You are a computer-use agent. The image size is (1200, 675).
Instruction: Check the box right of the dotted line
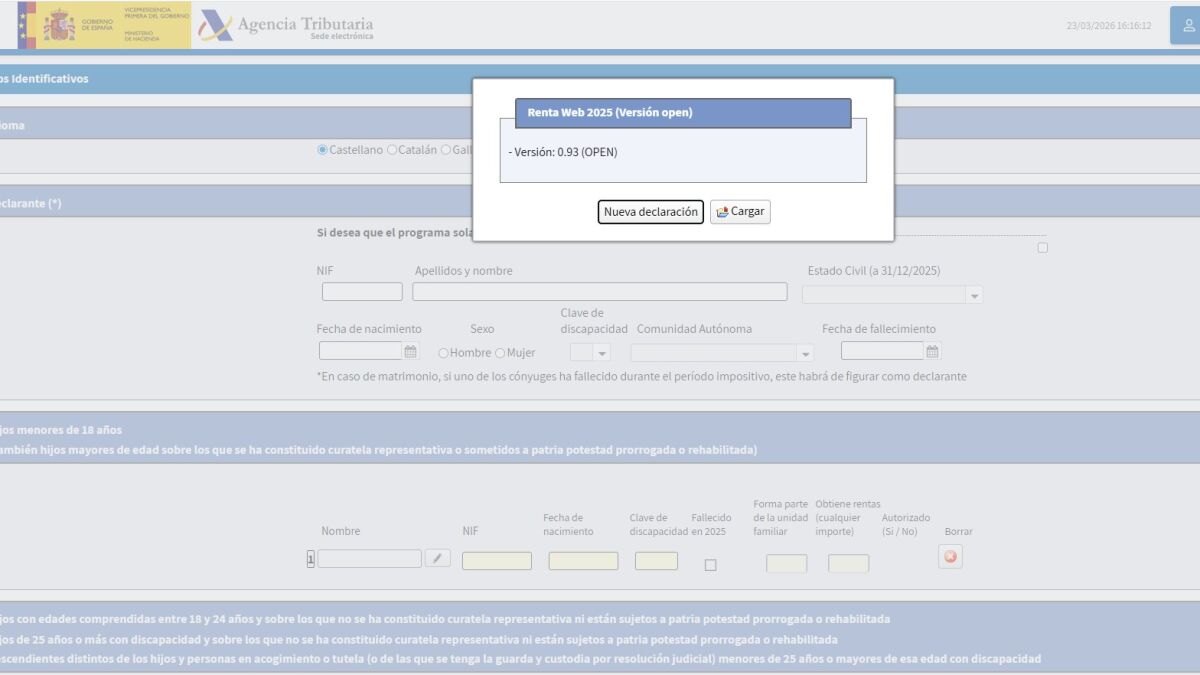(x=1043, y=247)
